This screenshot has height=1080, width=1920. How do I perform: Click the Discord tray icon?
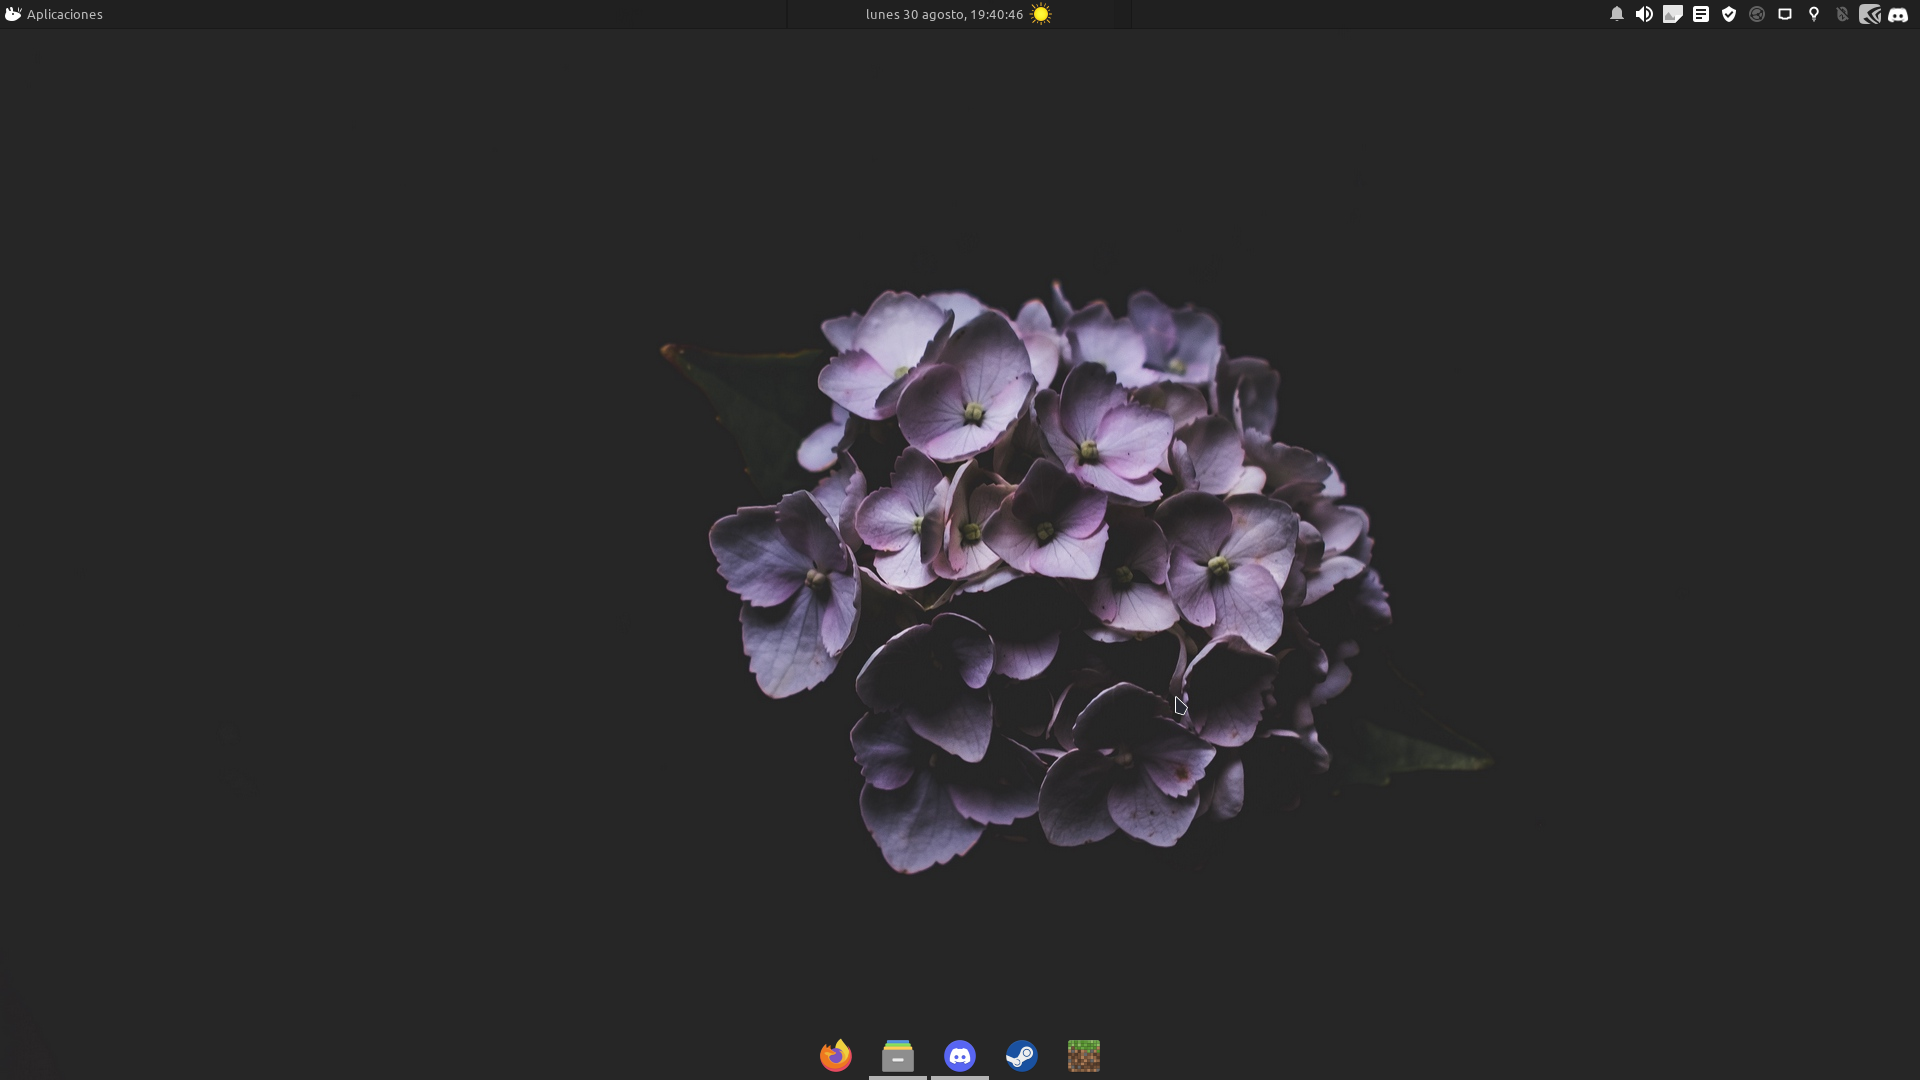tap(1898, 14)
